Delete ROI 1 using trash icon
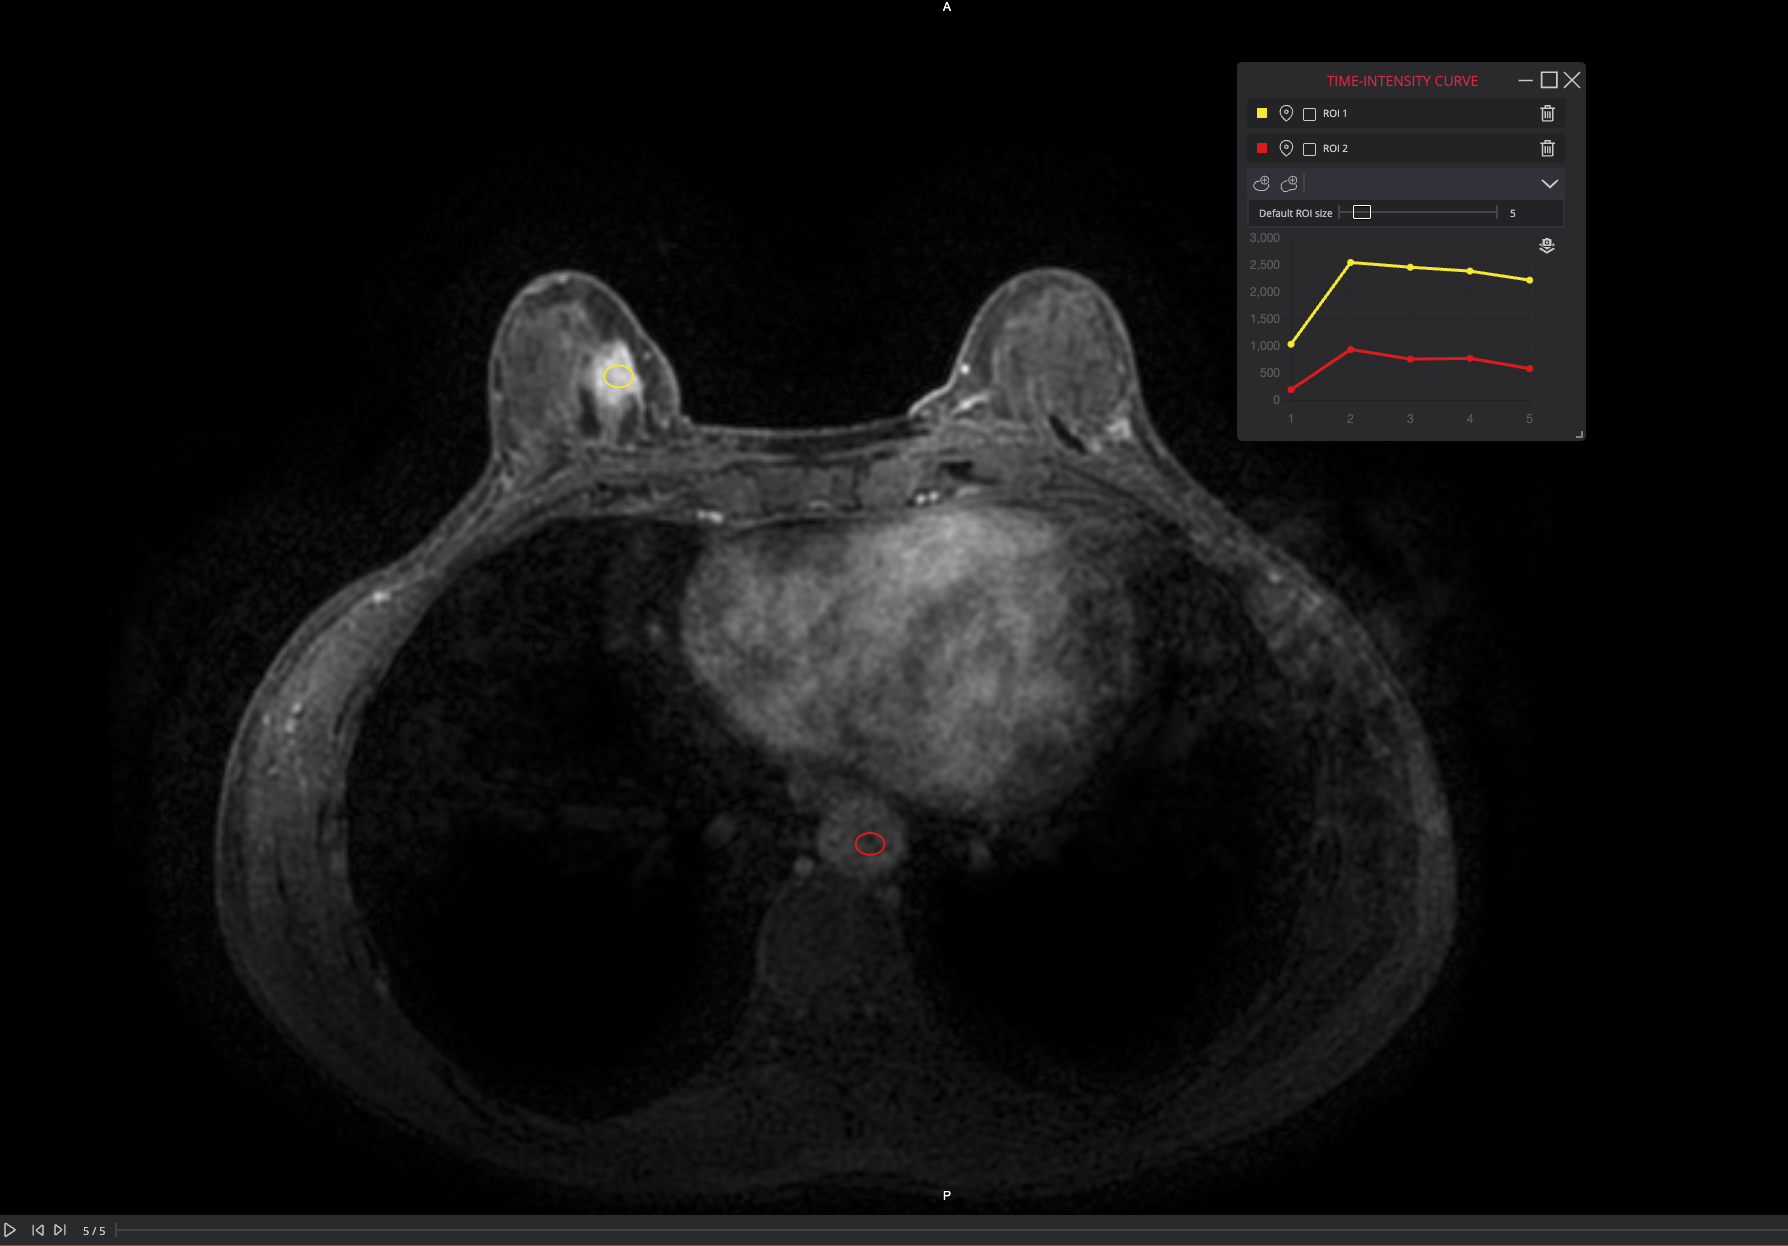 coord(1547,114)
